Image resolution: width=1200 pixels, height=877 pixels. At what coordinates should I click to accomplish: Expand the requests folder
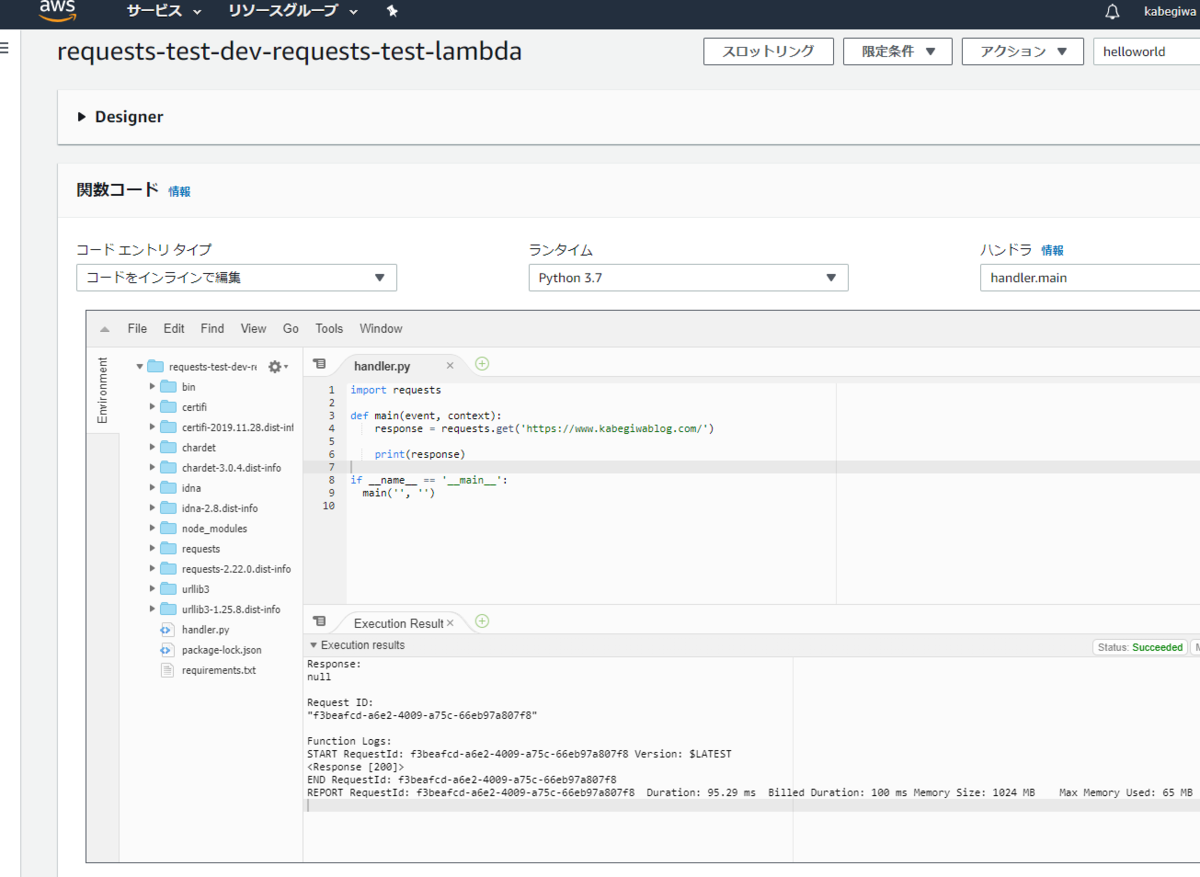[152, 548]
